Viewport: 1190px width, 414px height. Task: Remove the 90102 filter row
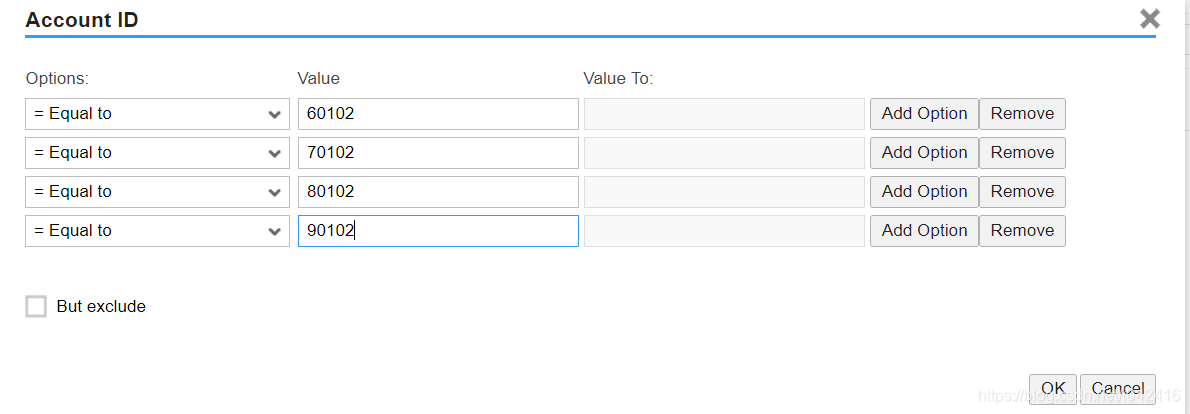(1022, 231)
